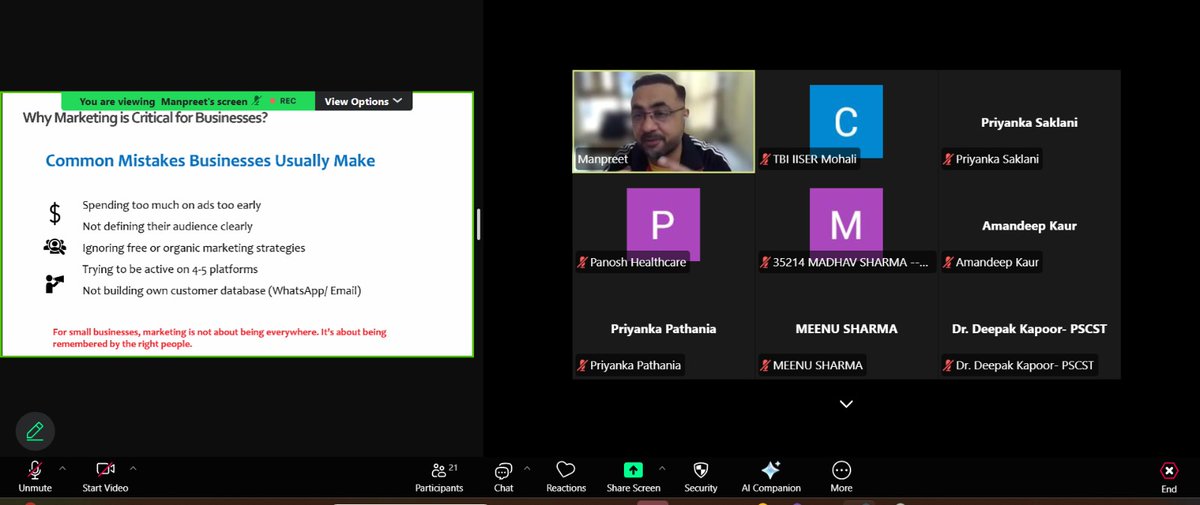The height and width of the screenshot is (505, 1200).
Task: Launch AI Companion
Action: click(770, 476)
